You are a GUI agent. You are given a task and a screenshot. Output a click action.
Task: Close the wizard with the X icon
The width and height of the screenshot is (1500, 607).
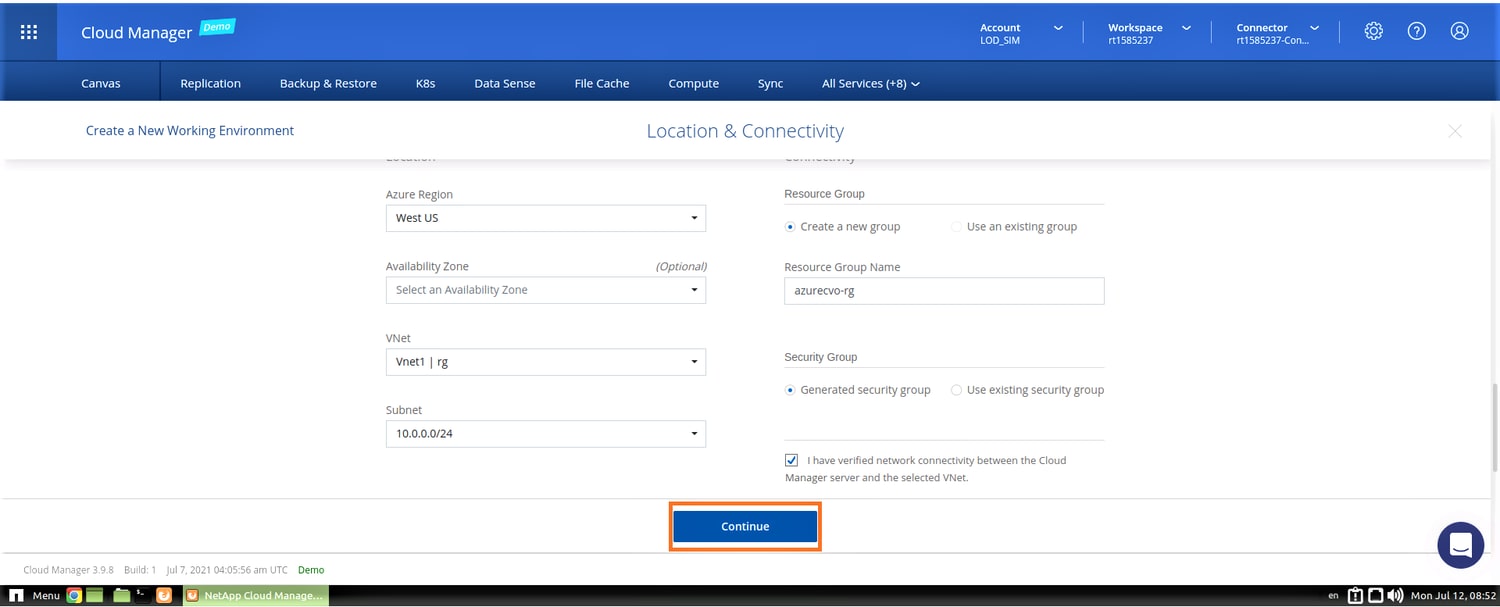[1454, 131]
